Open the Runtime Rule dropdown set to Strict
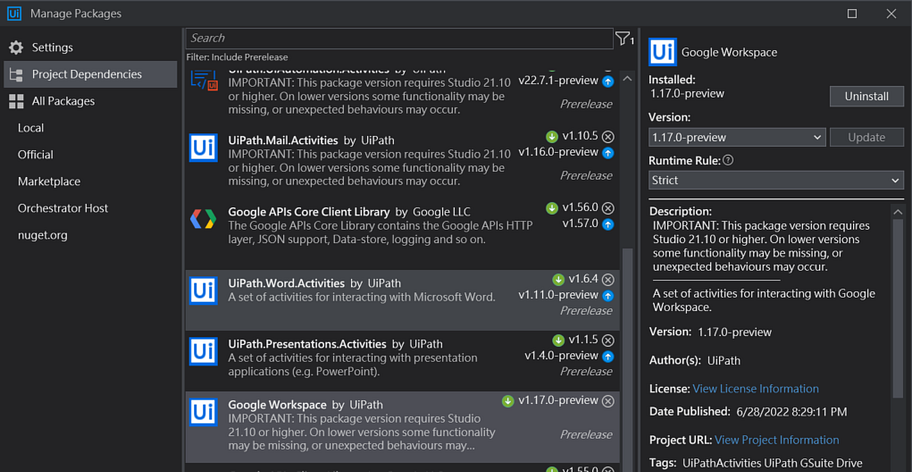The image size is (912, 472). (776, 180)
